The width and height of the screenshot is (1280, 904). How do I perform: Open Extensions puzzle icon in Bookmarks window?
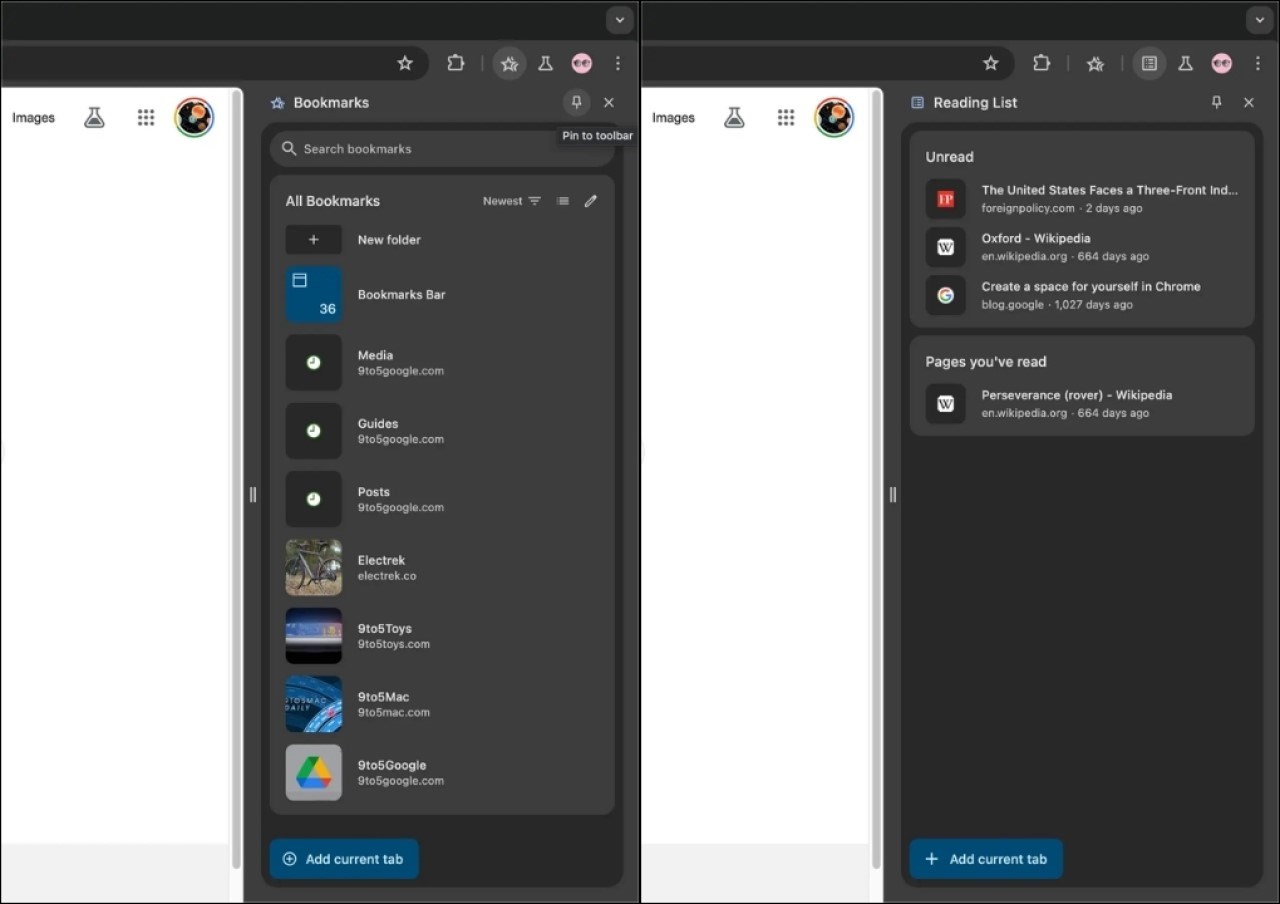456,63
